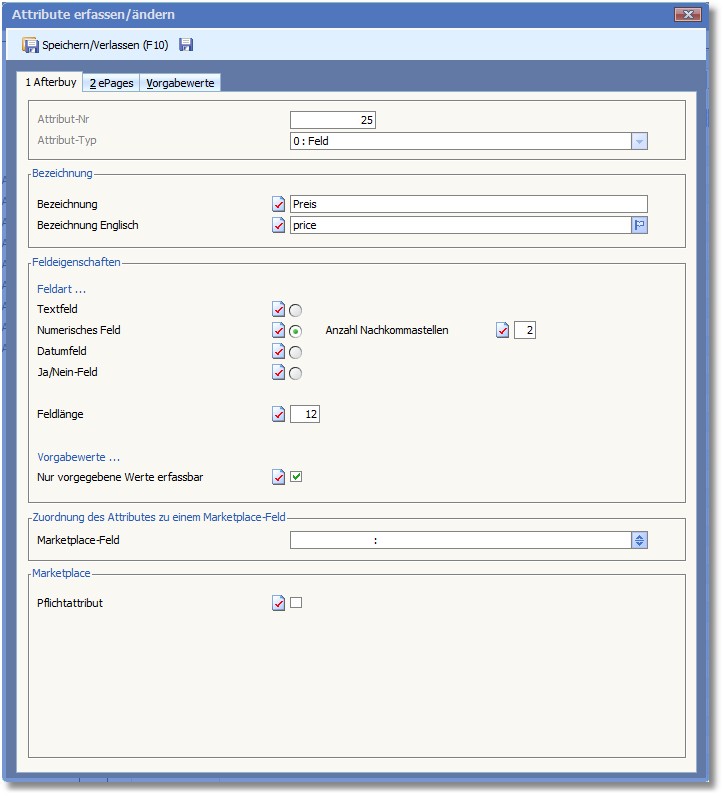The height and width of the screenshot is (796, 723).
Task: Uncheck Nur vorgegebene Werte erfassbar checkbox
Action: coord(296,477)
